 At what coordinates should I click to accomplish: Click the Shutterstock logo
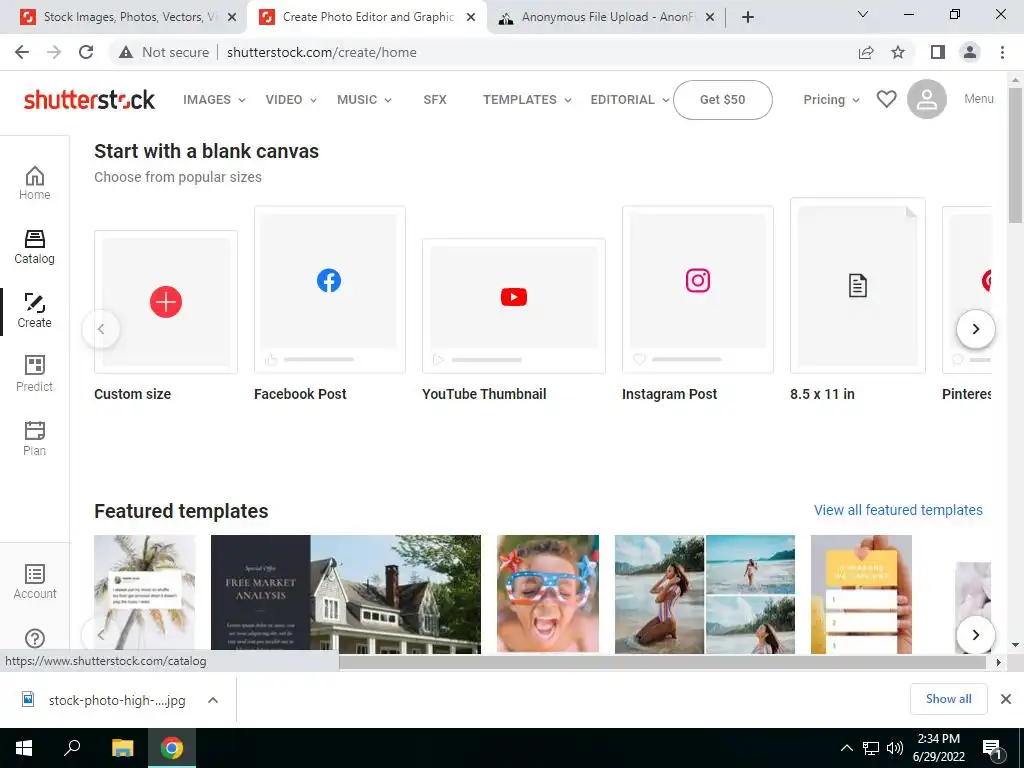pyautogui.click(x=89, y=99)
